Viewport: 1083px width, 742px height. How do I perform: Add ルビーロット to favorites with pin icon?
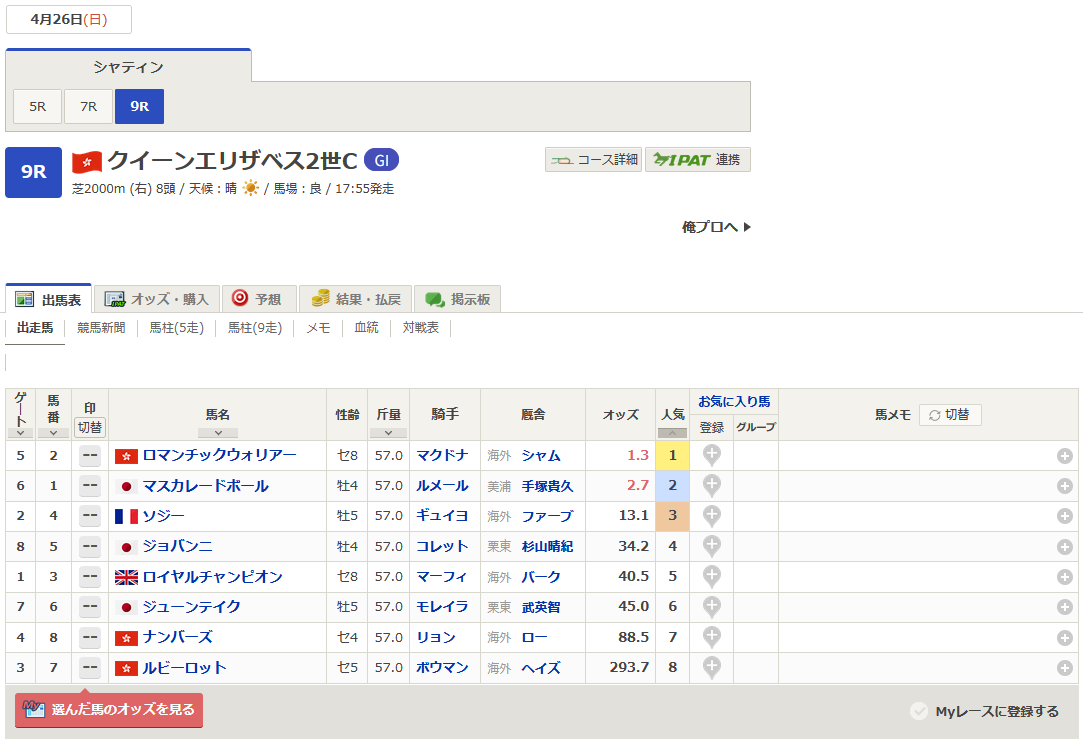point(711,667)
